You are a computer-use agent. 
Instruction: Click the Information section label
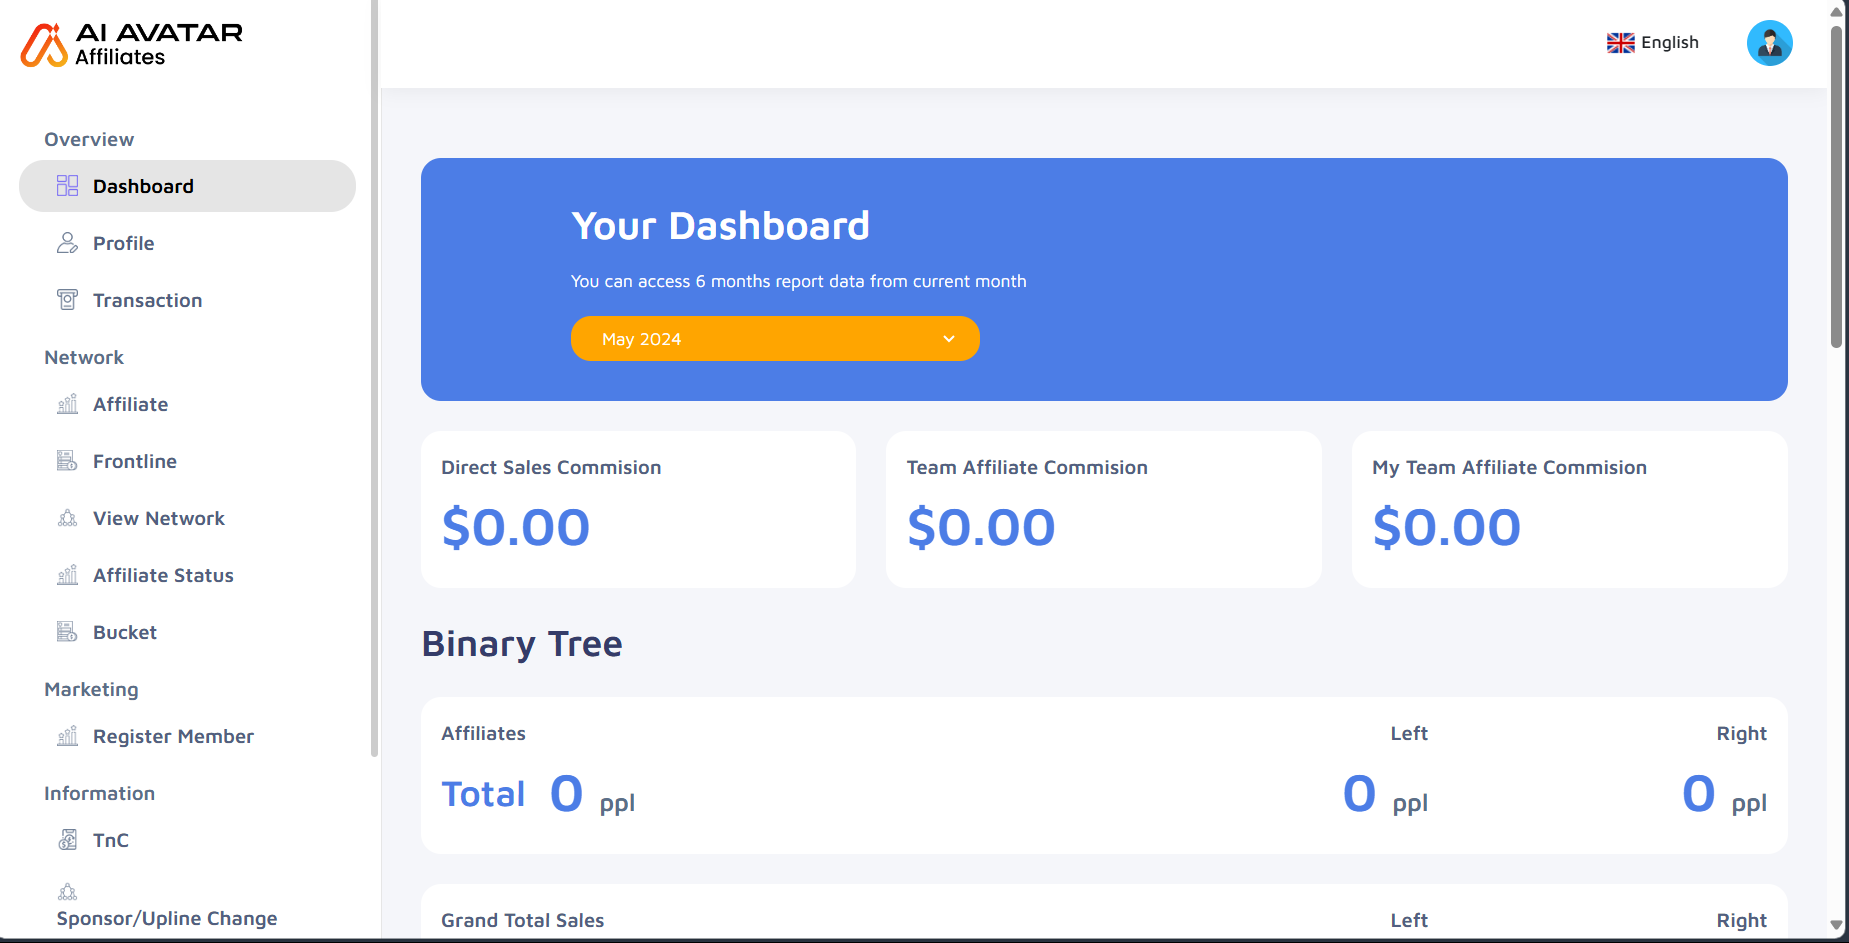tap(99, 793)
